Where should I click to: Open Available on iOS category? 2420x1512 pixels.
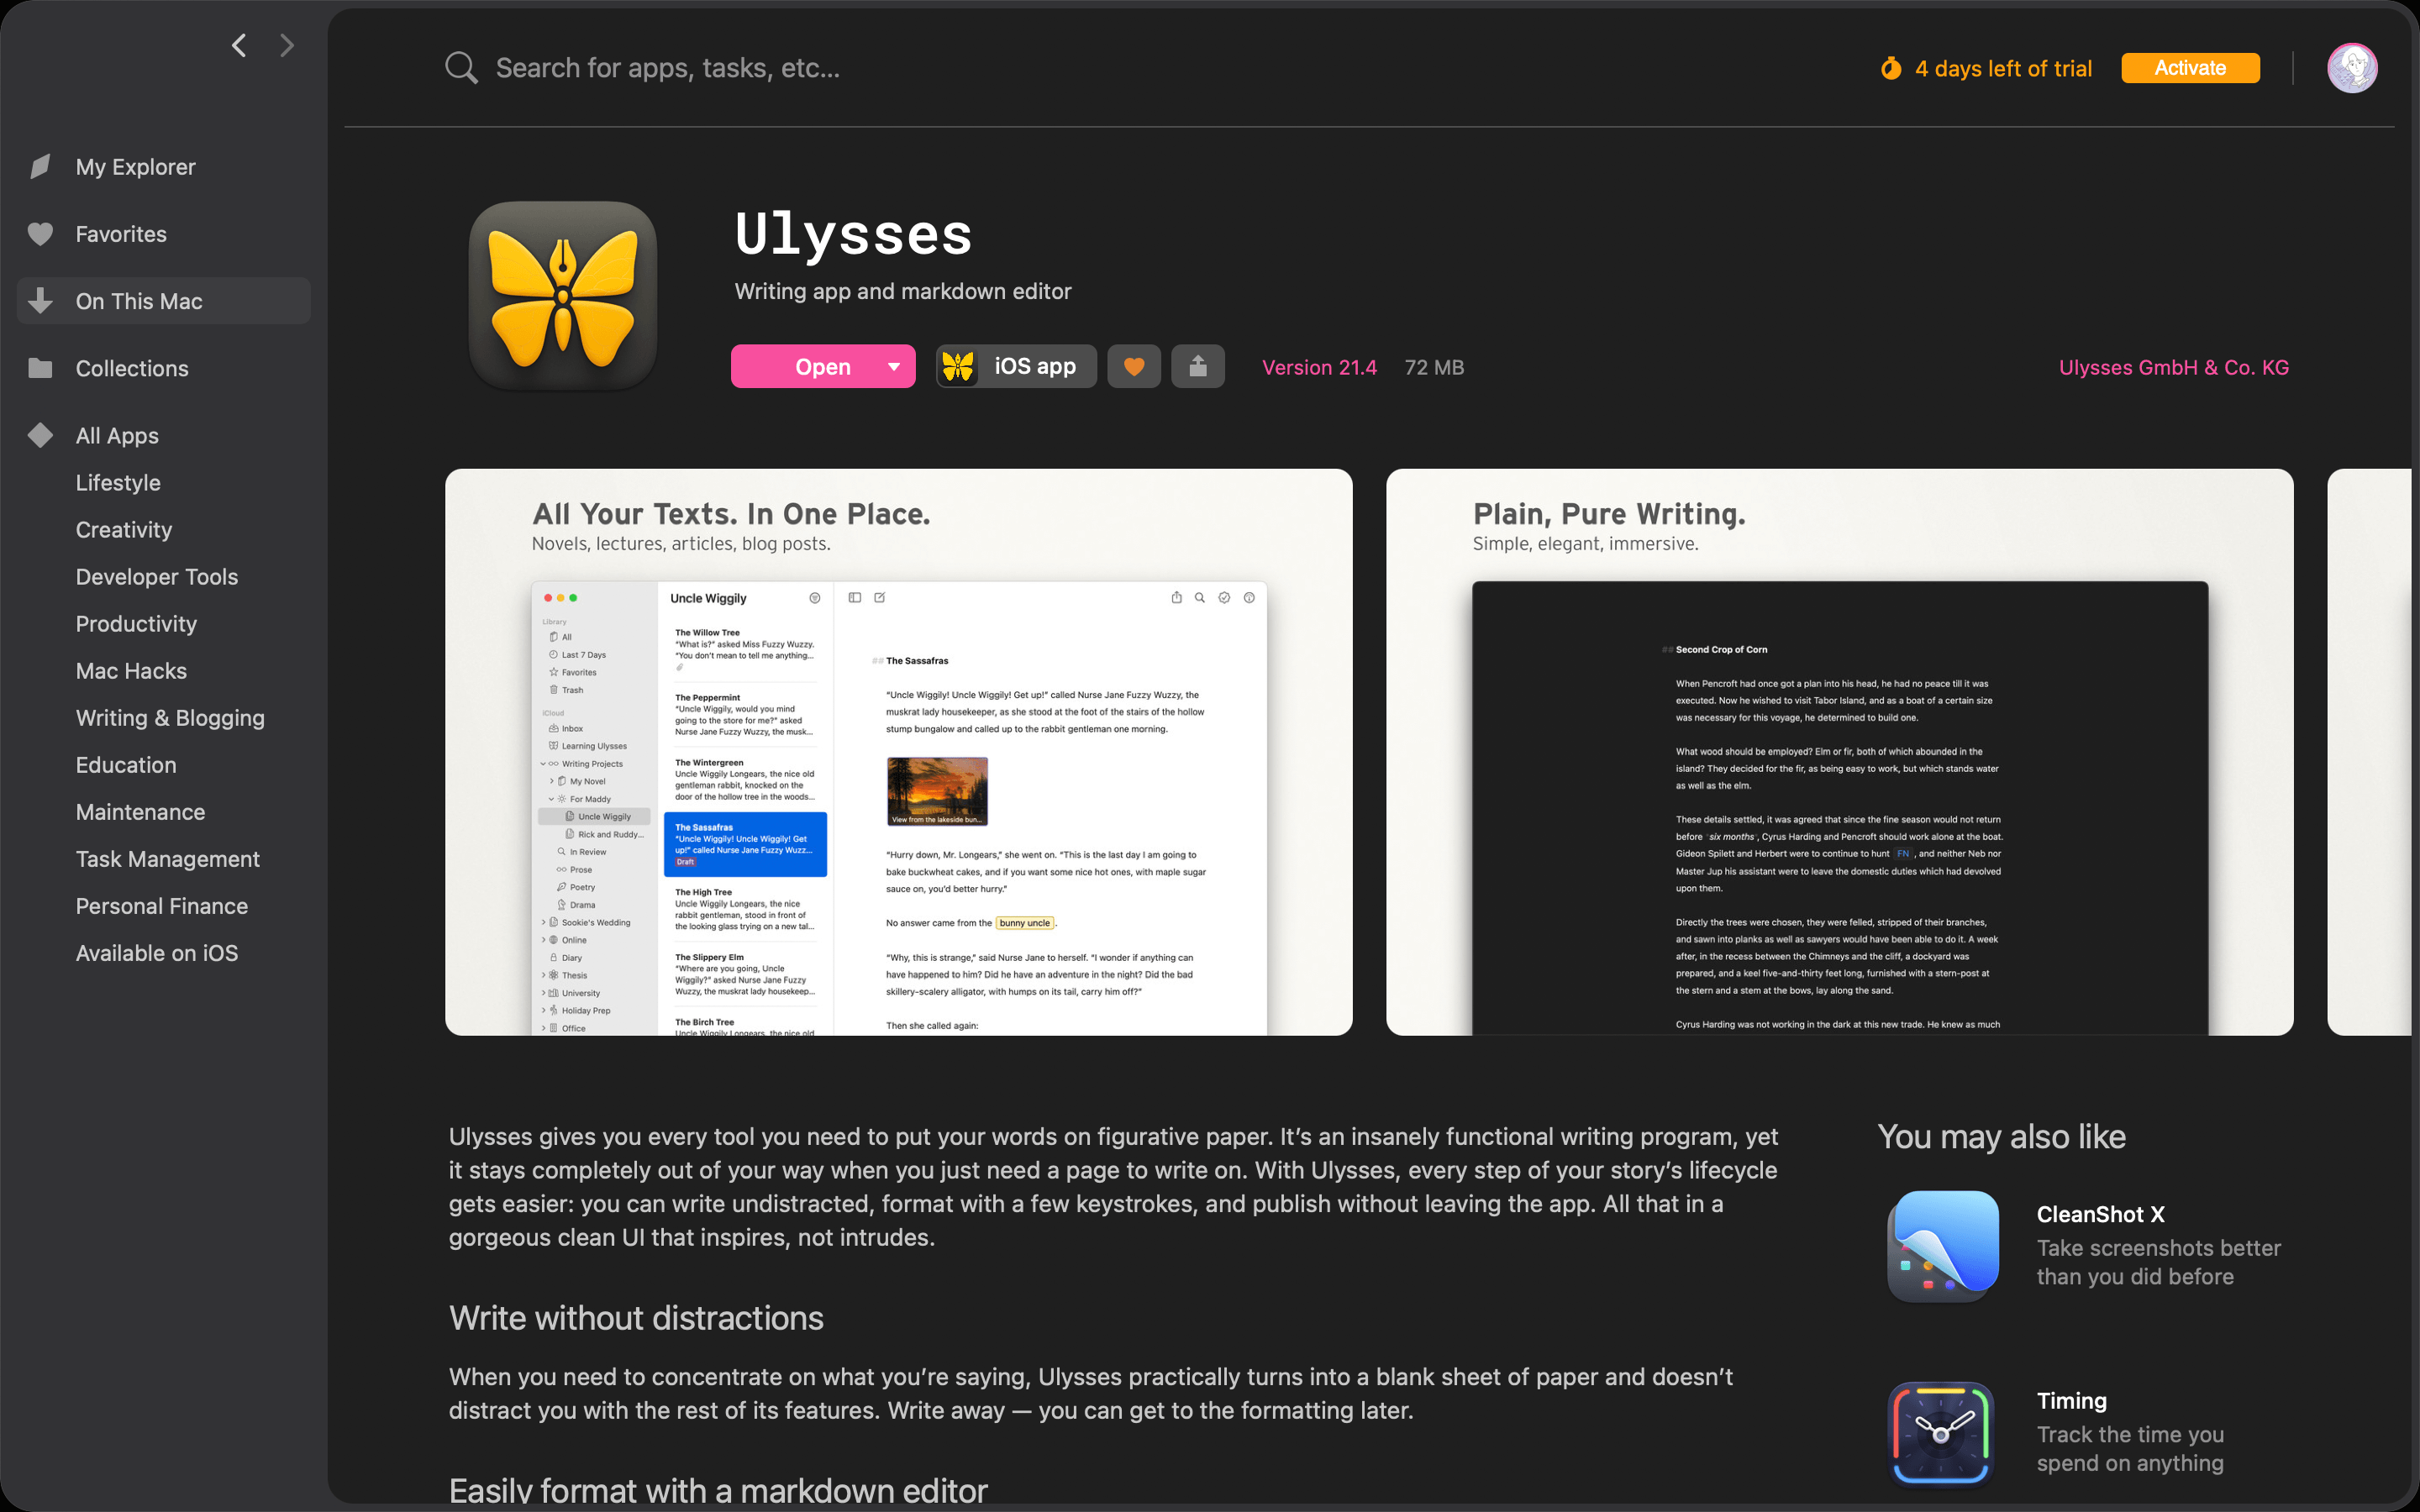click(x=157, y=952)
